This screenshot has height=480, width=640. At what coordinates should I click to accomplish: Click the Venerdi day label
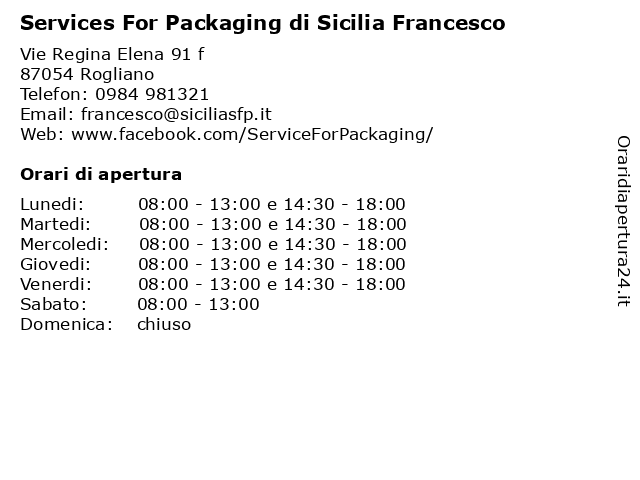pos(56,284)
